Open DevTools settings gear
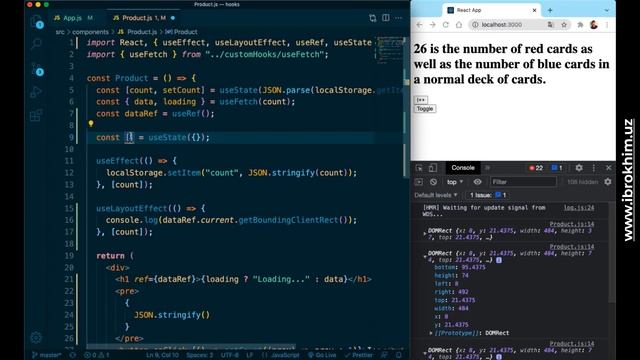Viewport: 640px width, 360px height. pos(579,168)
